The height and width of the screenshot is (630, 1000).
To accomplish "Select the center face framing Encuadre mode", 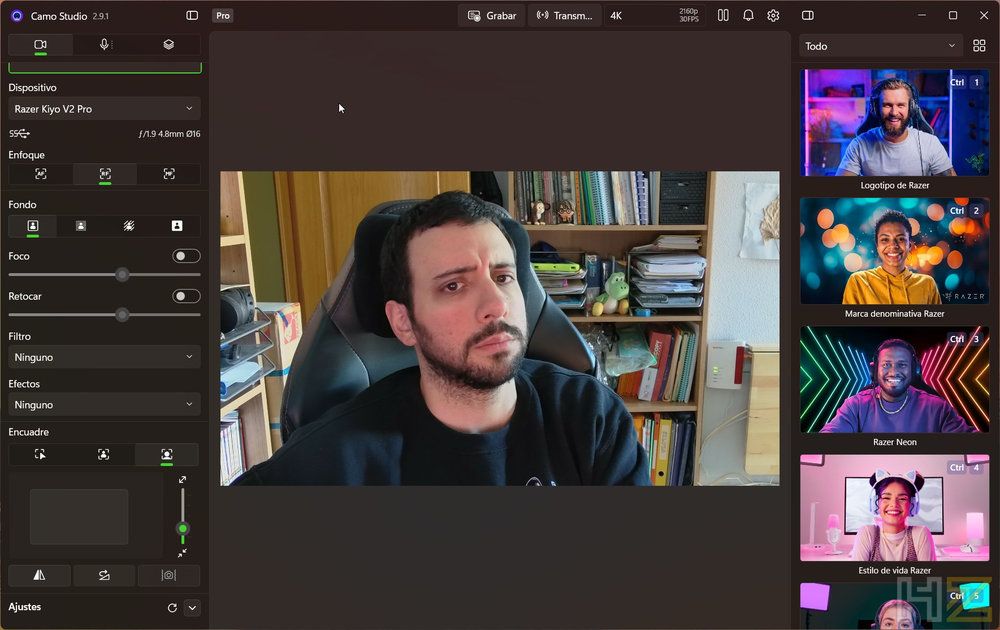I will [x=103, y=455].
